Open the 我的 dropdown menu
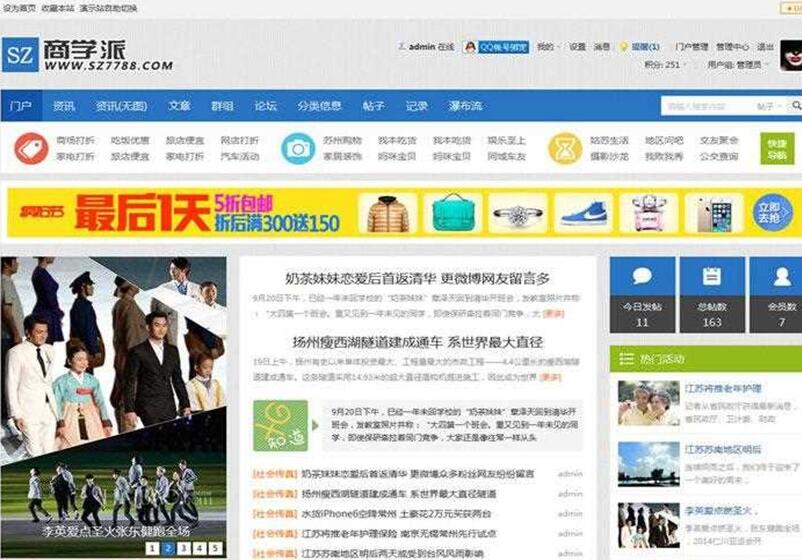This screenshot has height=560, width=802. point(546,46)
